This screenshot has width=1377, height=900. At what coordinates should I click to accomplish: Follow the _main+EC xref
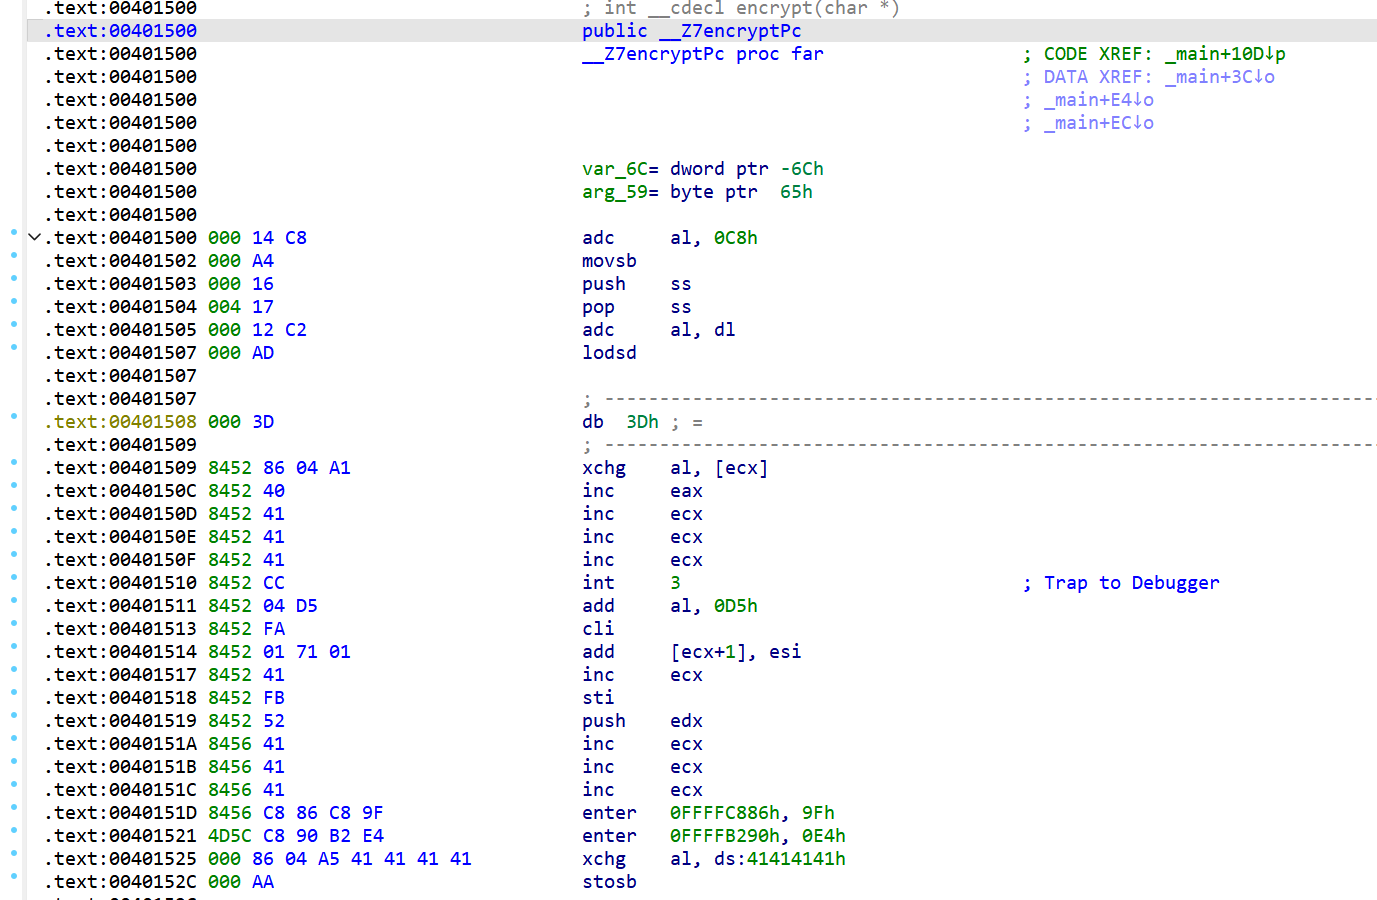(x=1099, y=123)
